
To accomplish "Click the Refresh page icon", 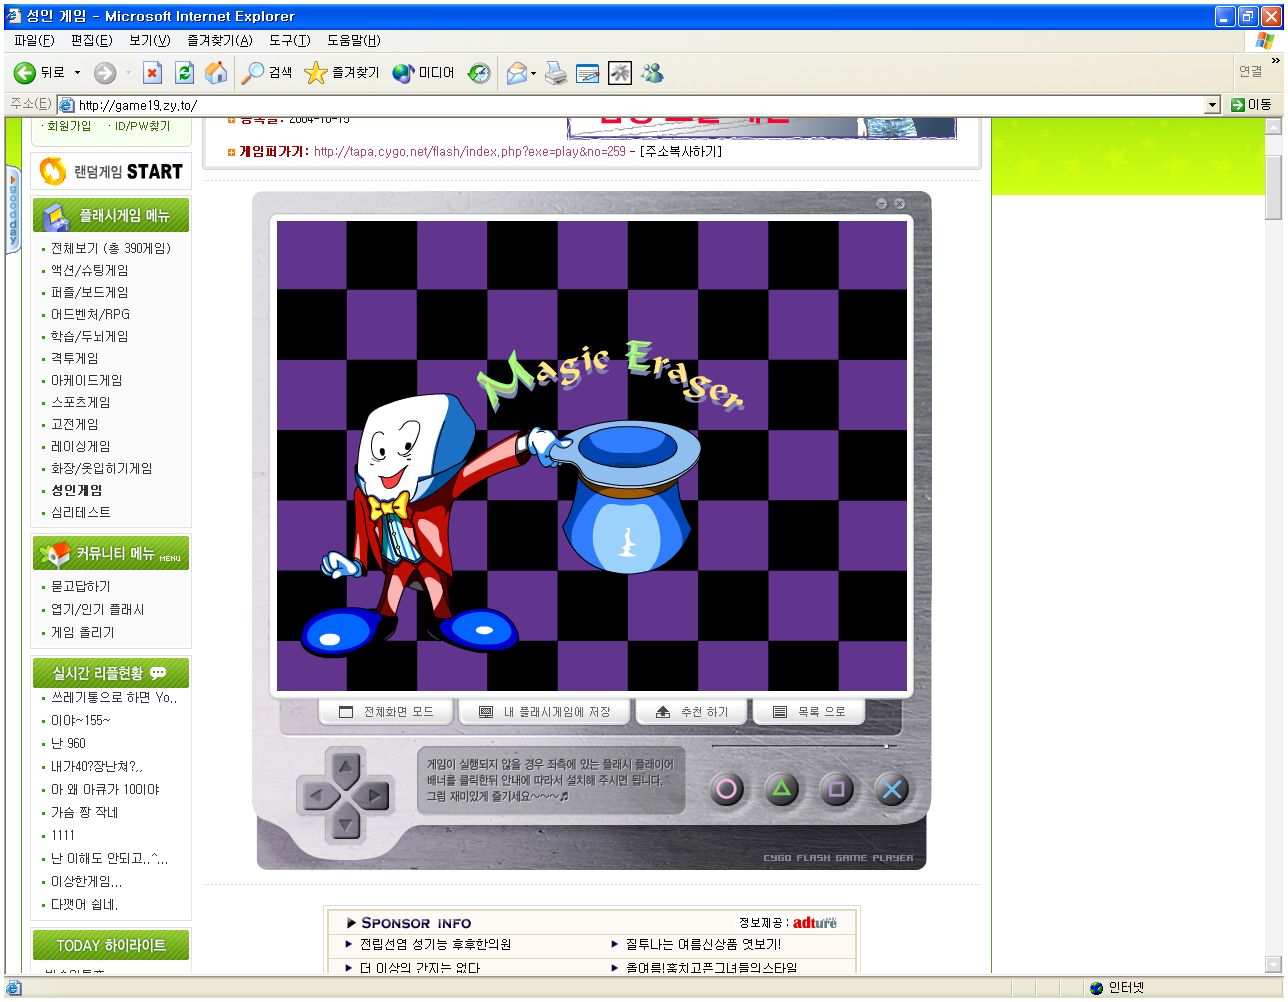I will pos(184,73).
